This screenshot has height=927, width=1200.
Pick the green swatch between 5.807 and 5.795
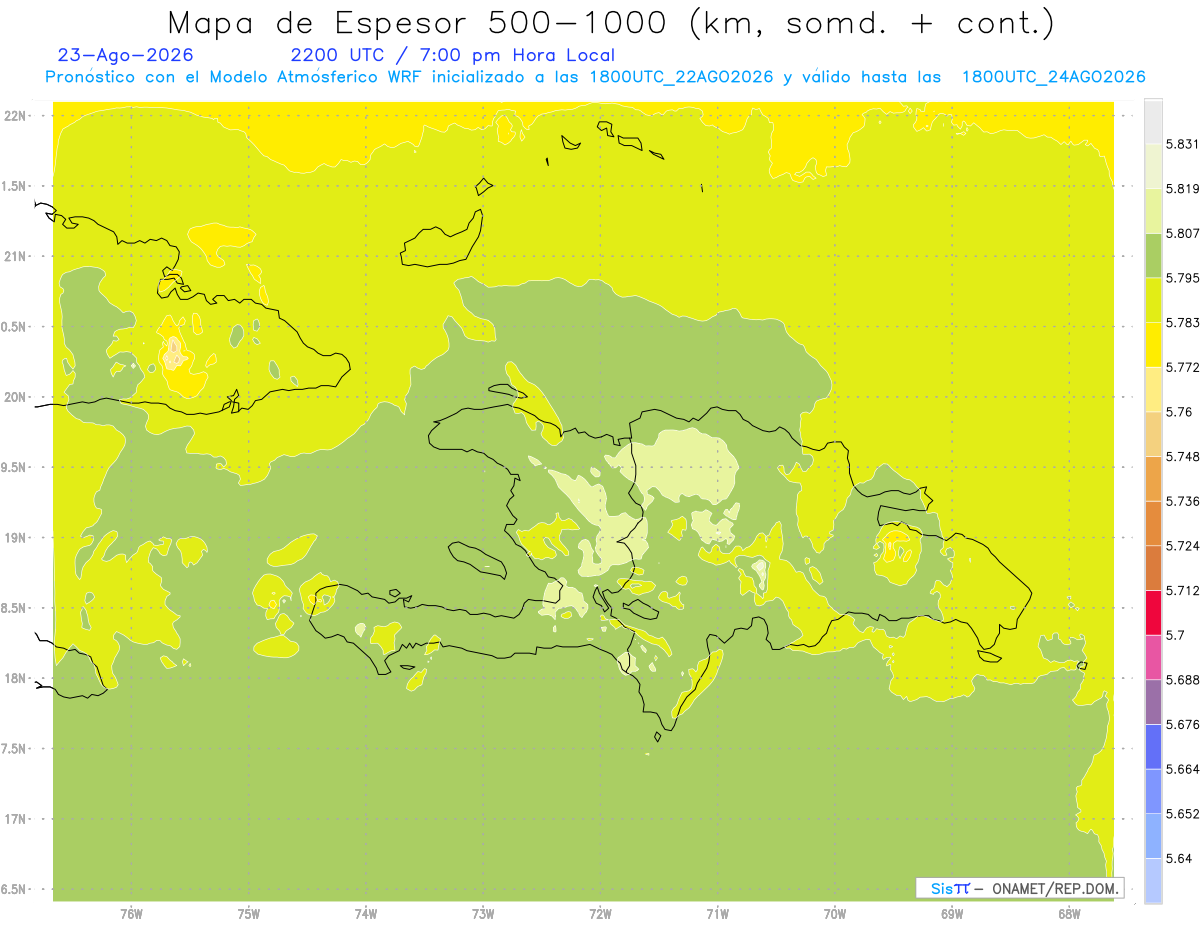click(1153, 255)
